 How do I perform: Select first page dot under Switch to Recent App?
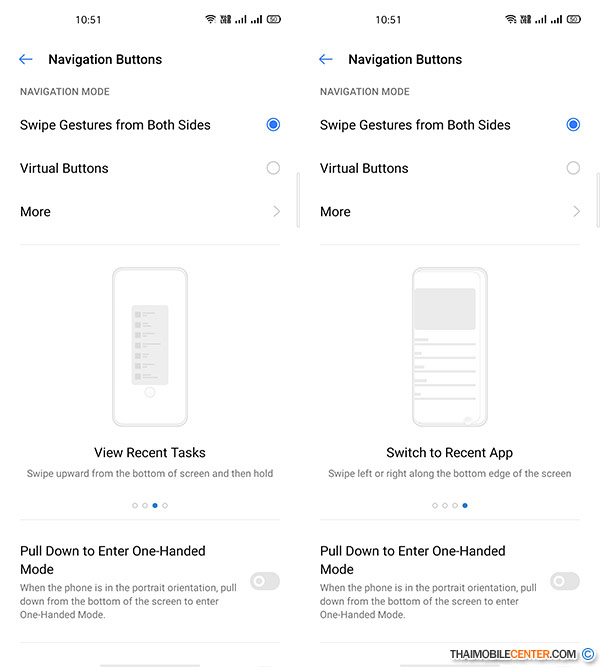435,505
